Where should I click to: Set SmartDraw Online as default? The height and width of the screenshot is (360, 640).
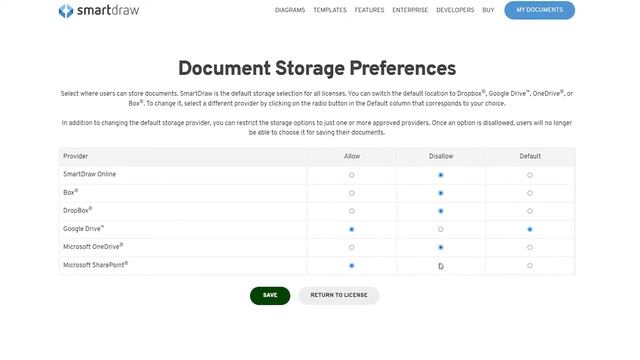tap(530, 175)
